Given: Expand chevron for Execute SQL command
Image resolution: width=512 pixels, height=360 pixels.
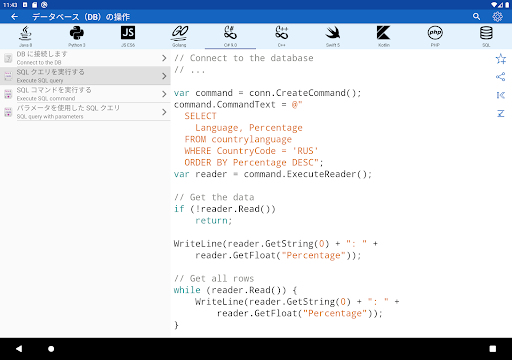Looking at the screenshot, I should pos(164,94).
